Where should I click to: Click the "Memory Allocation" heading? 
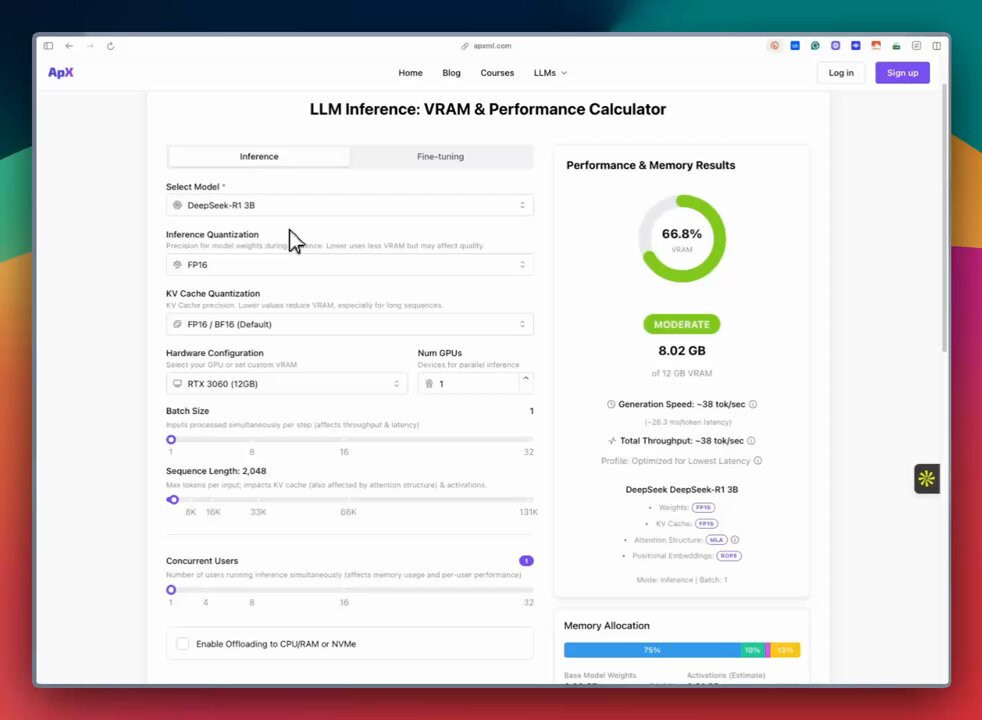click(606, 625)
